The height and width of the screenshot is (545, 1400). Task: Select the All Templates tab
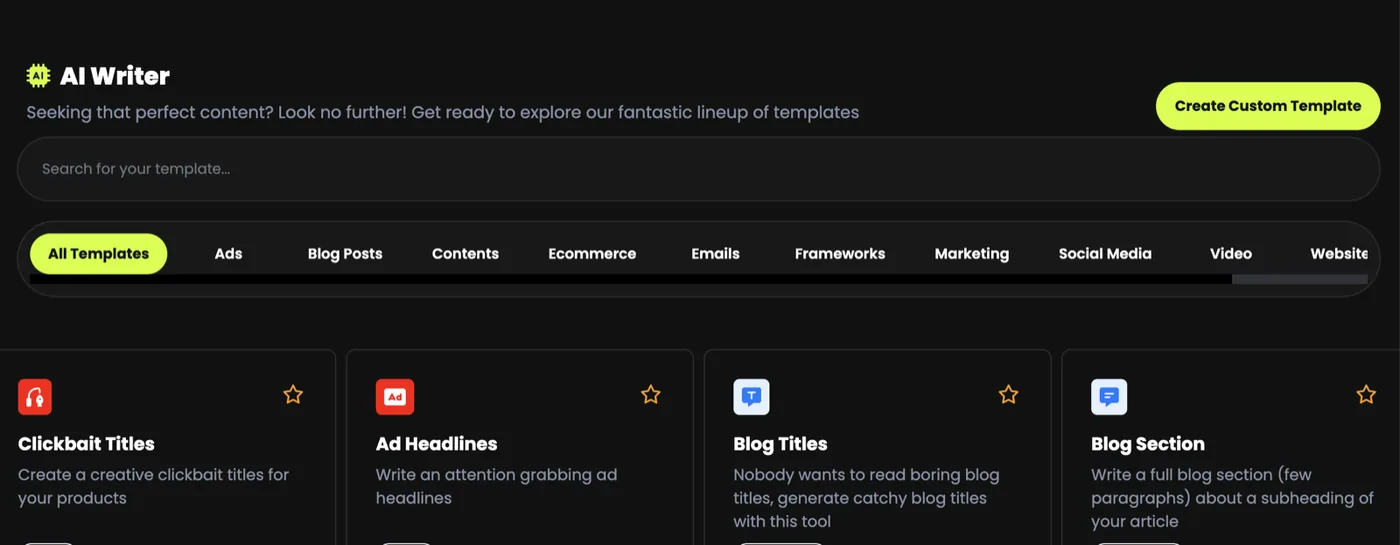click(98, 253)
